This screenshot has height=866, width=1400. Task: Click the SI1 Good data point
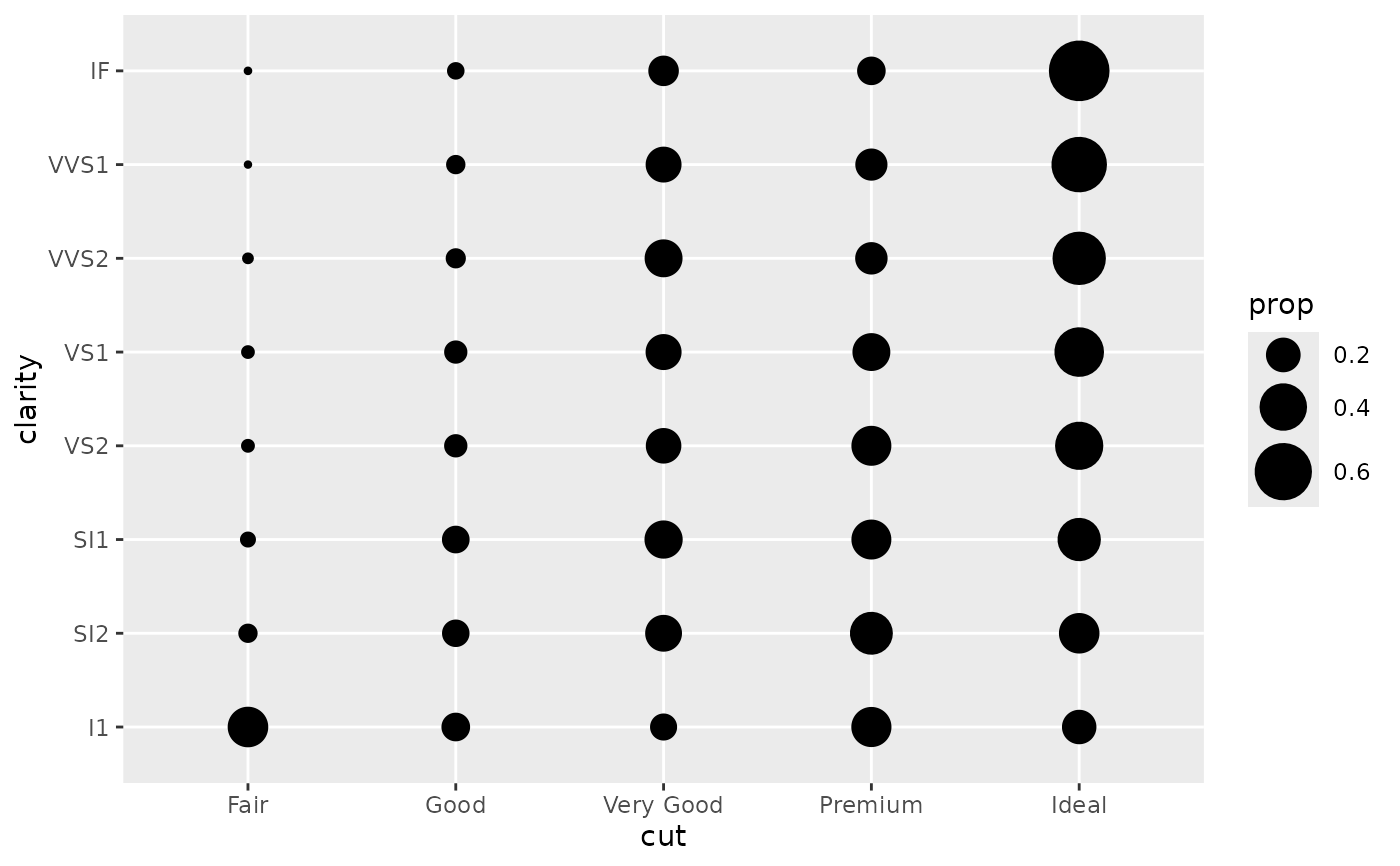[455, 540]
